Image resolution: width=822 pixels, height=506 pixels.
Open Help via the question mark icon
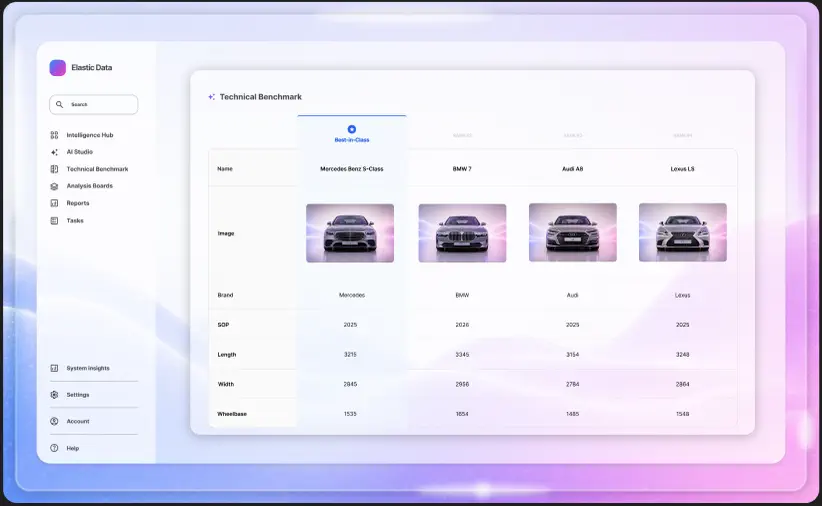(x=54, y=448)
